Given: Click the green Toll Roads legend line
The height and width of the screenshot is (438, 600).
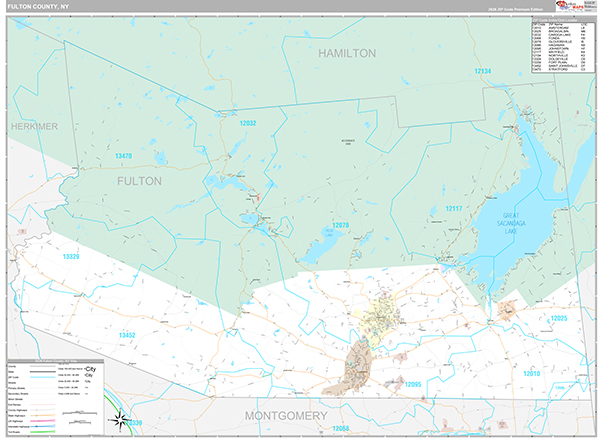Looking at the screenshot, I should (x=42, y=432).
